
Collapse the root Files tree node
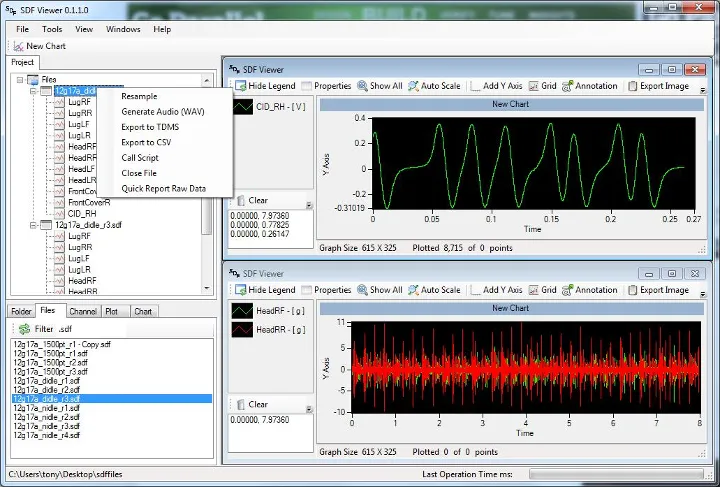pyautogui.click(x=19, y=79)
